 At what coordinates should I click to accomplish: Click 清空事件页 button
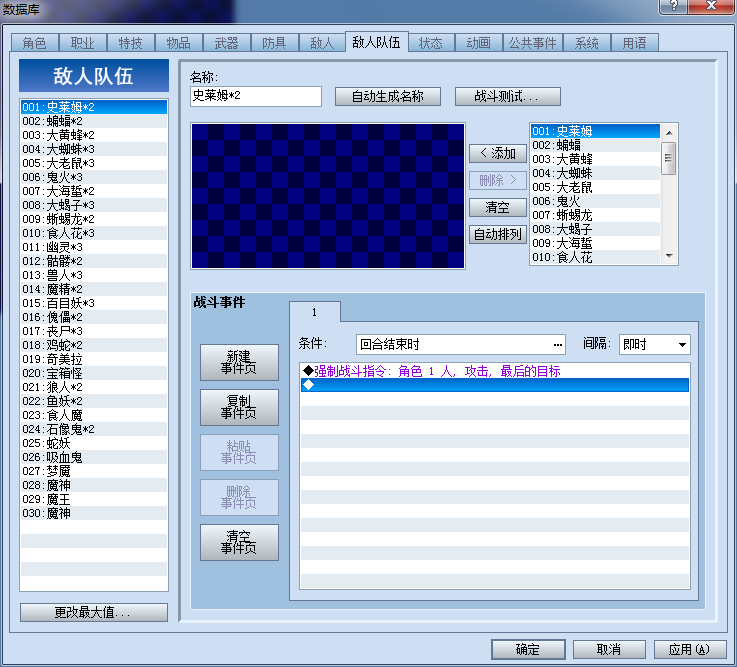click(239, 542)
